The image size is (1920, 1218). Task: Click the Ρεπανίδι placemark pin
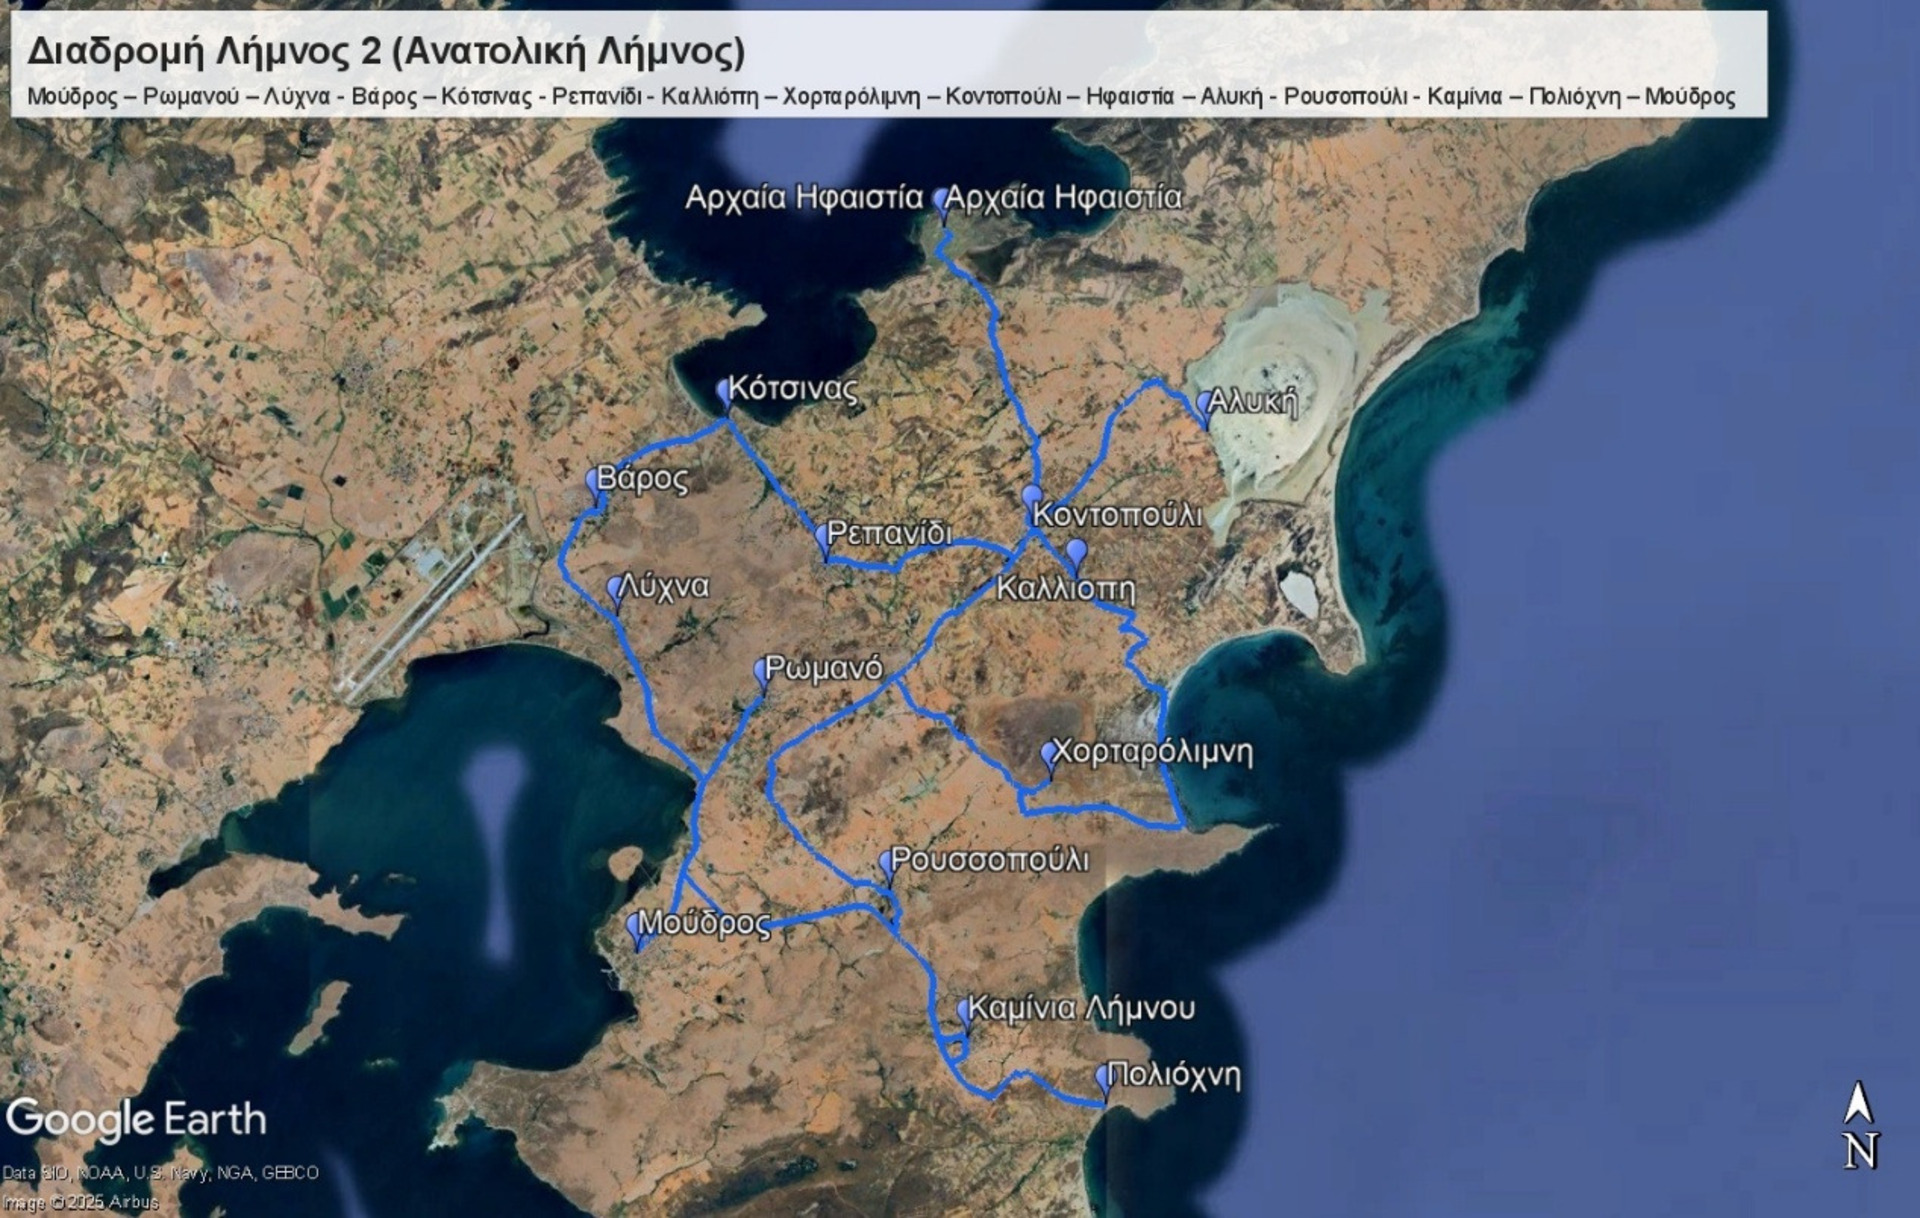tap(823, 537)
